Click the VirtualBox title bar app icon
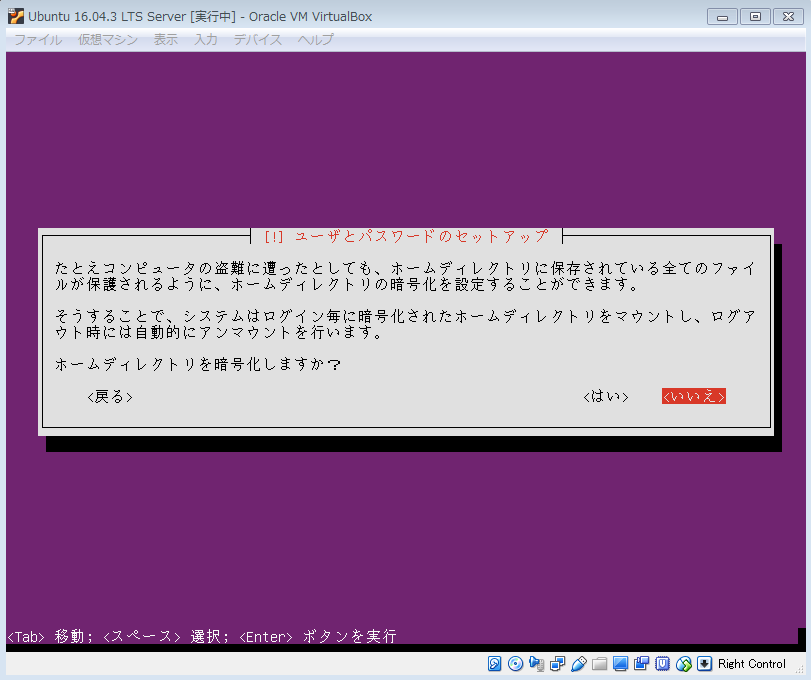 [16, 16]
